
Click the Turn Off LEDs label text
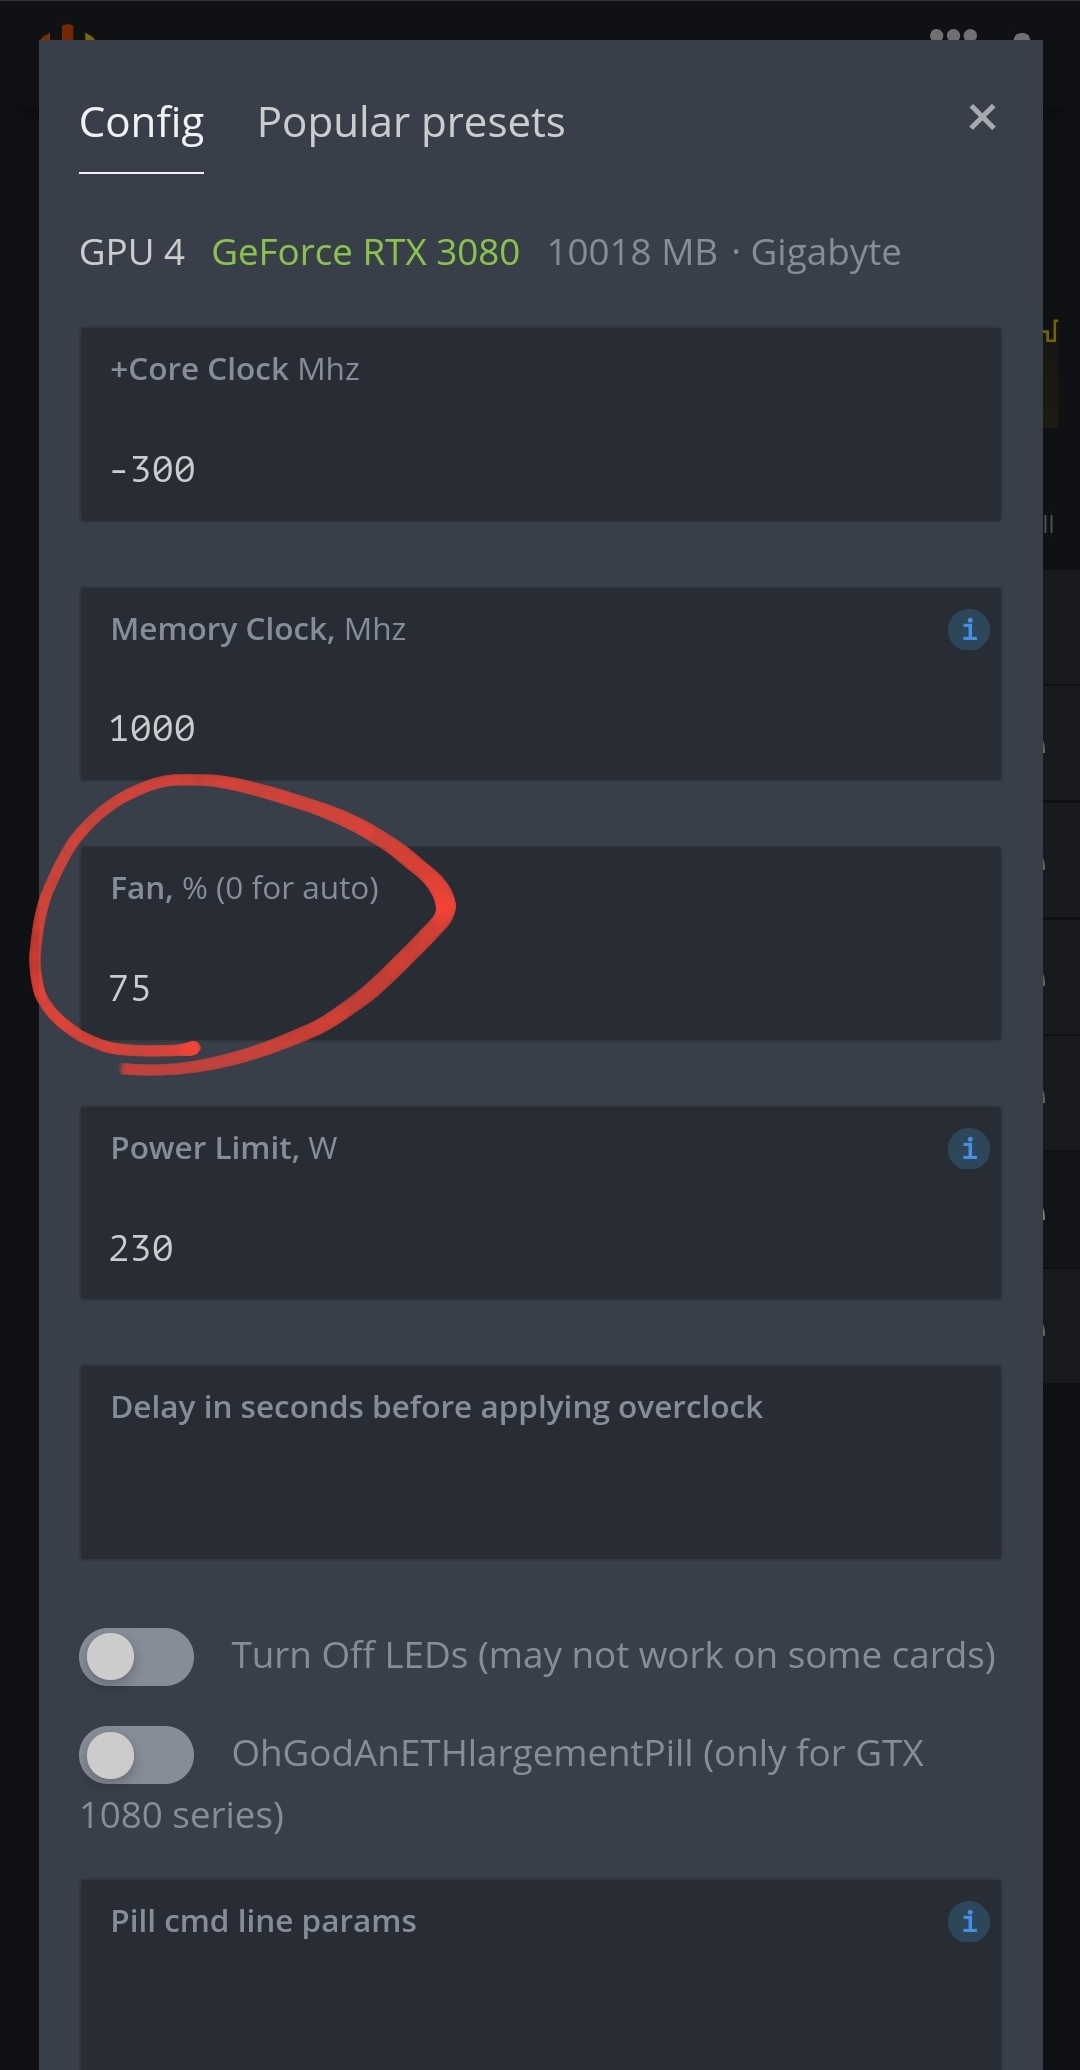(613, 1656)
